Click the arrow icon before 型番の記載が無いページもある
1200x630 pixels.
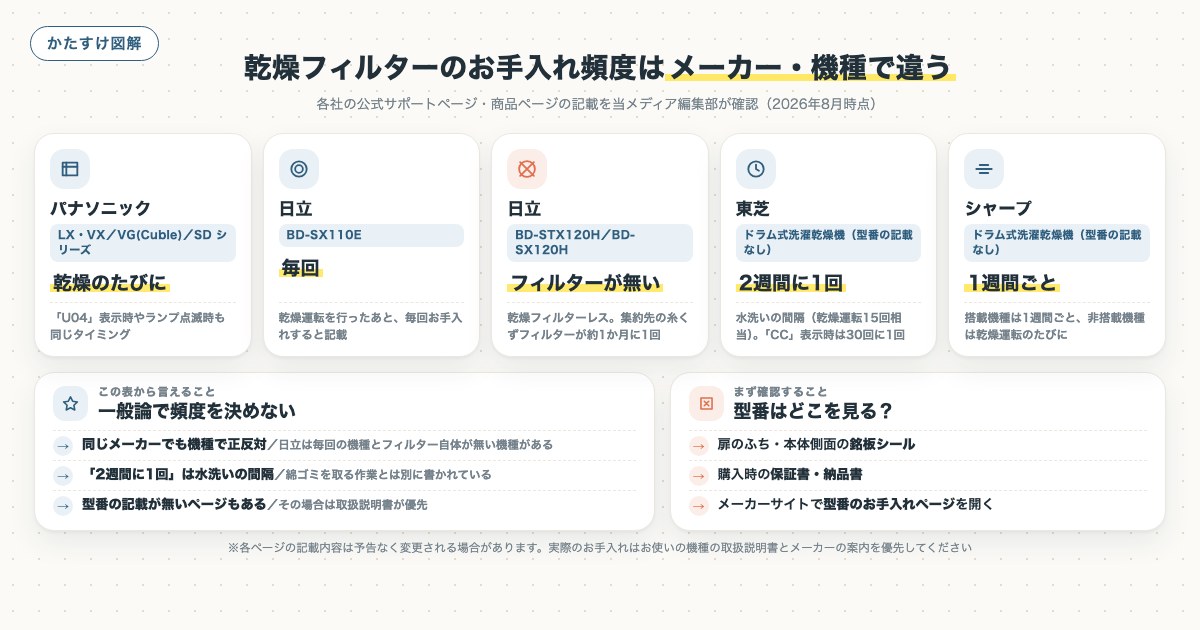pos(63,506)
